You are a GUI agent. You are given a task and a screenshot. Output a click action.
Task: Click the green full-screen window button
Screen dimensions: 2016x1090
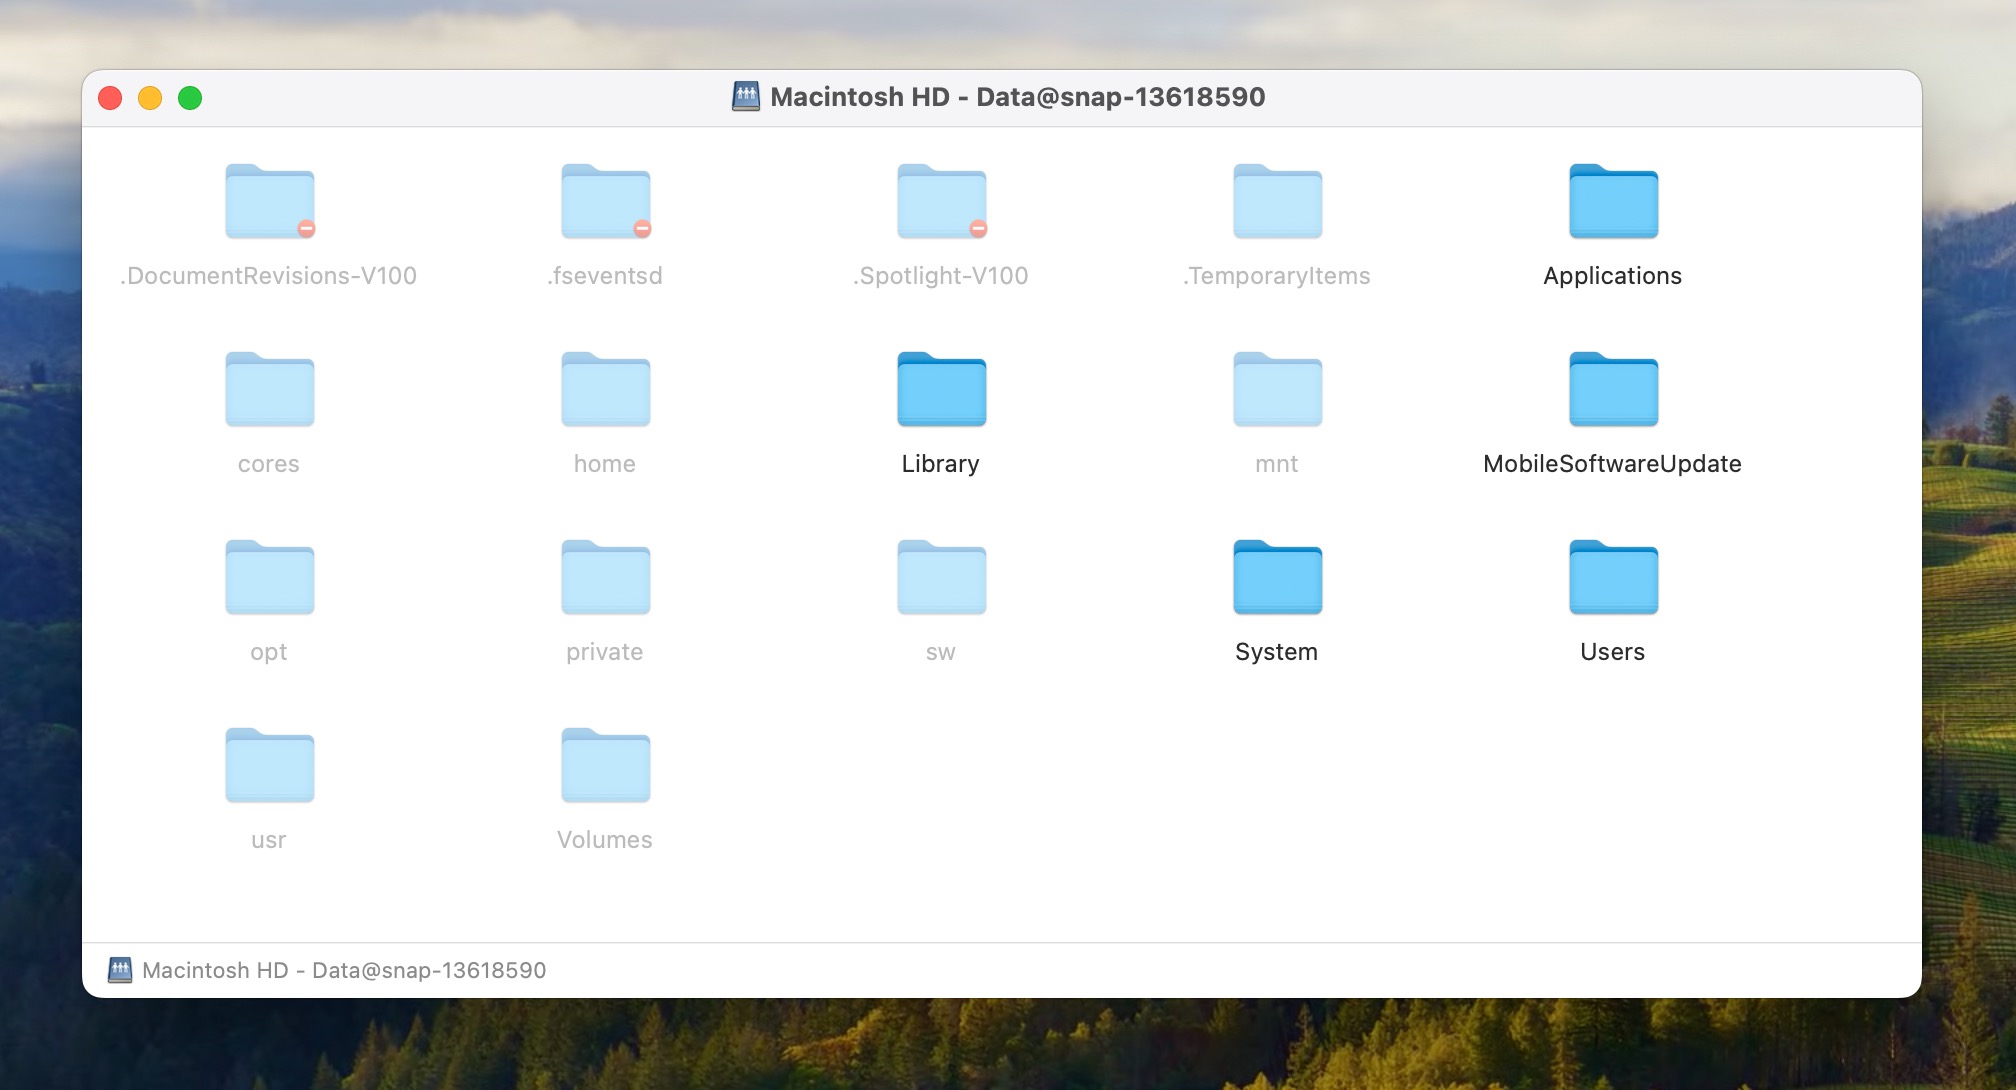coord(190,98)
